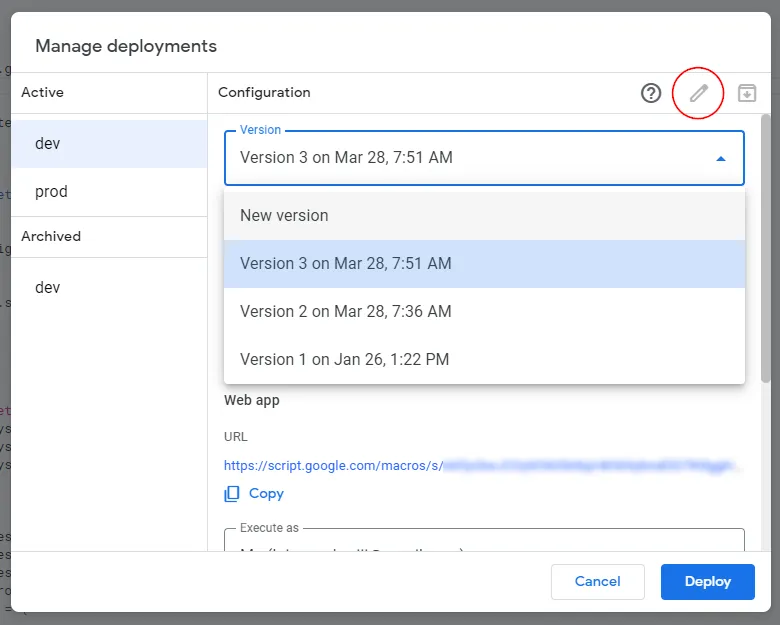
Task: Select Version 3 on Mar 28 option
Action: click(x=346, y=264)
